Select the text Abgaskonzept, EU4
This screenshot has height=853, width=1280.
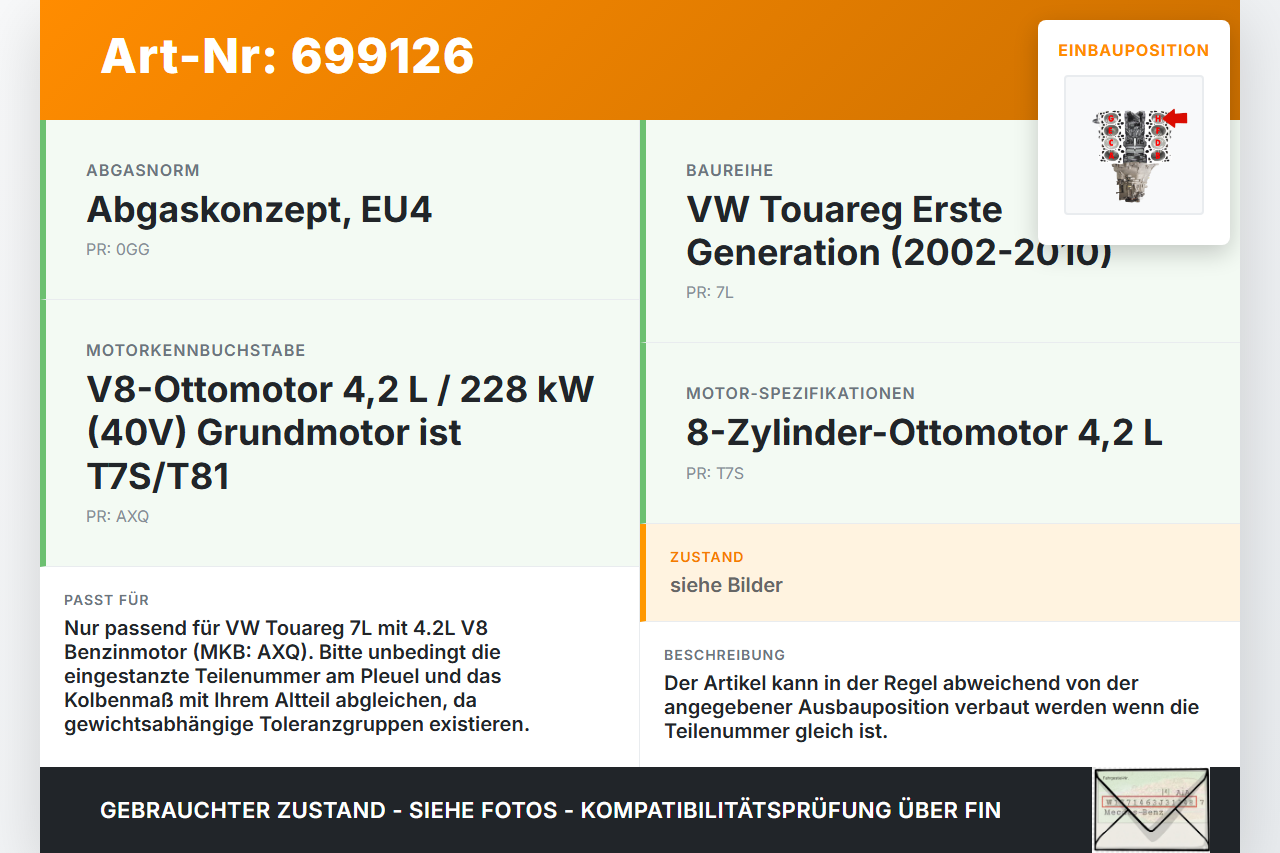coord(259,210)
